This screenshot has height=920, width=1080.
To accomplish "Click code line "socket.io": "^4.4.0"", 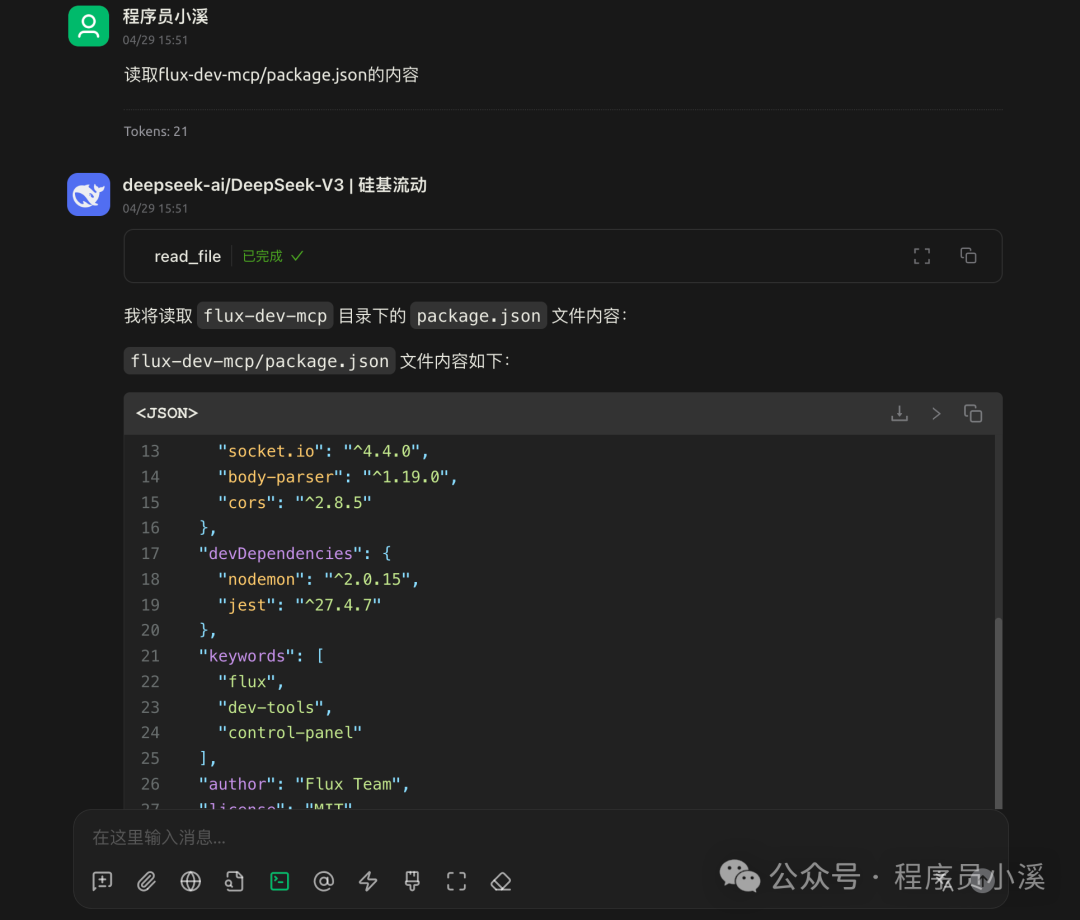I will tap(323, 451).
